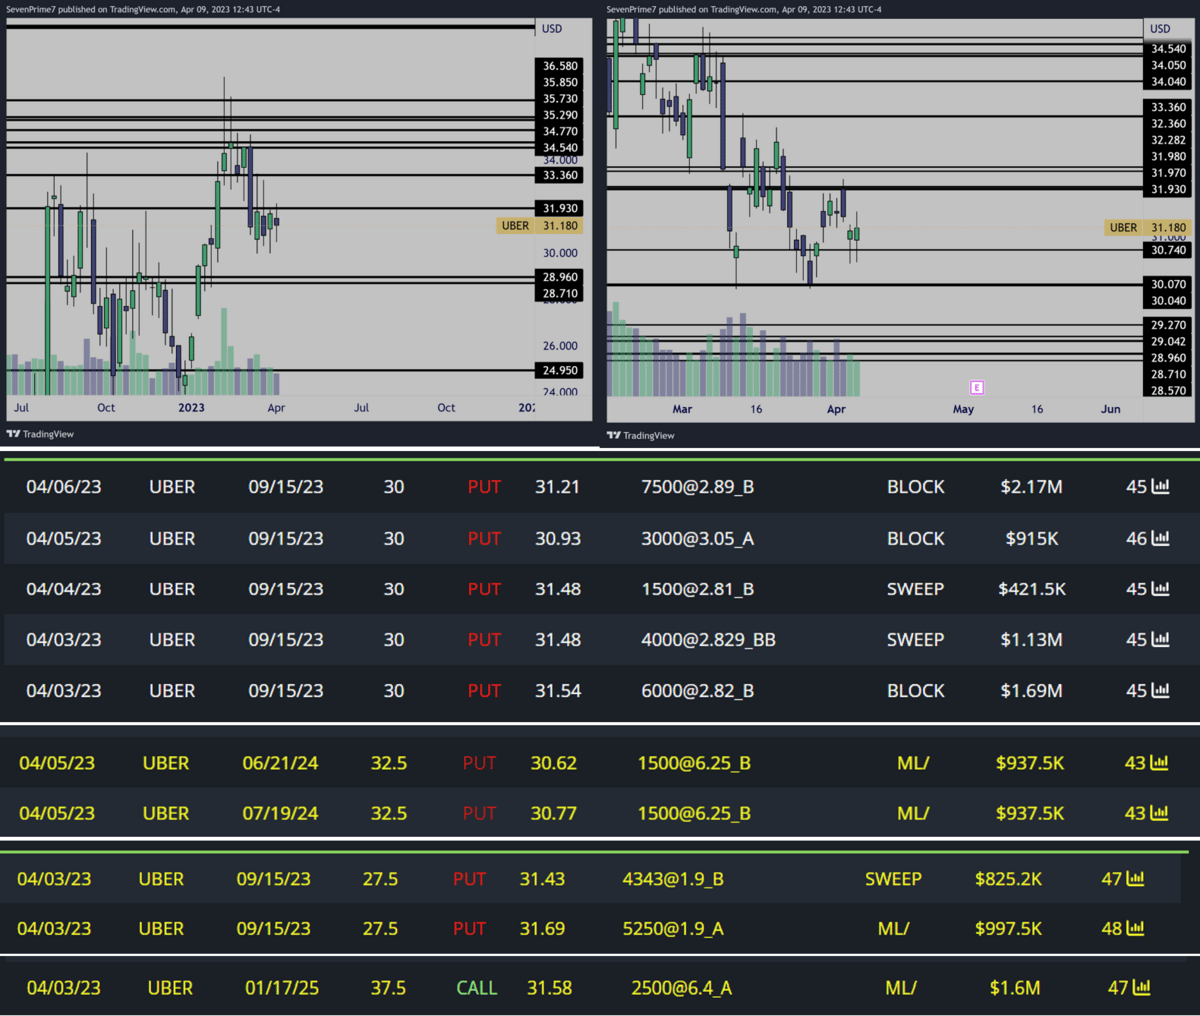Click the 31.69 spot price cell

tap(542, 928)
